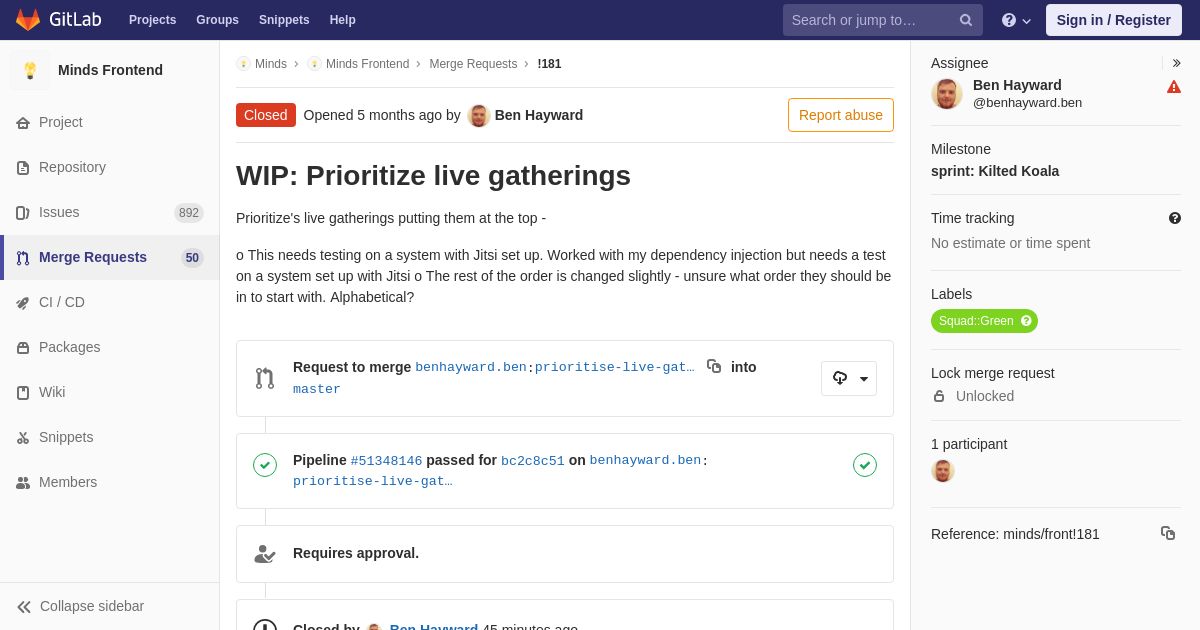1200x630 pixels.
Task: Click the Squad::Green label help icon
Action: [x=1026, y=321]
